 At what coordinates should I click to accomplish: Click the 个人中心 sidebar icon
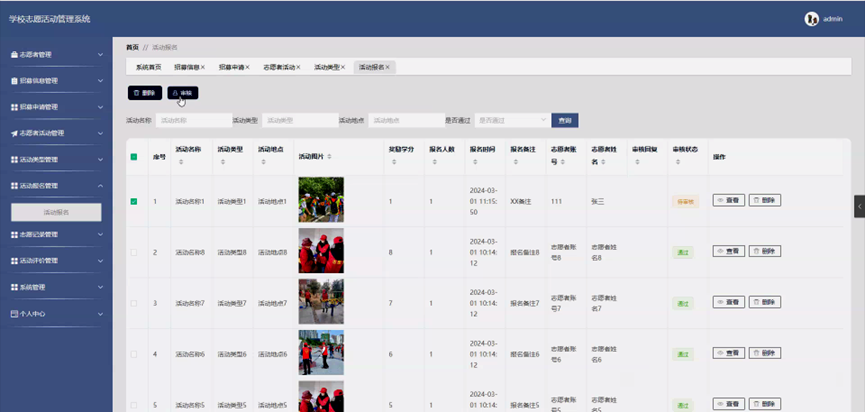[x=14, y=313]
